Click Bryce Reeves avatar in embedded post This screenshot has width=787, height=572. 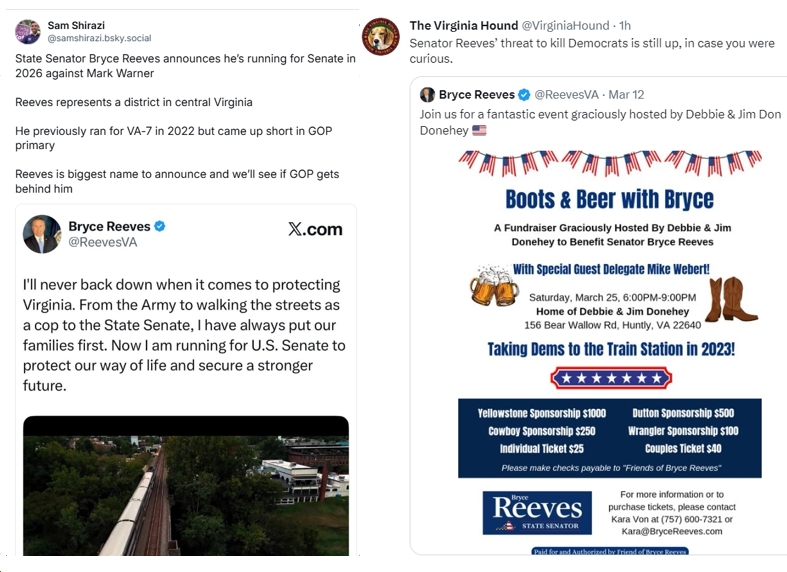[42, 234]
